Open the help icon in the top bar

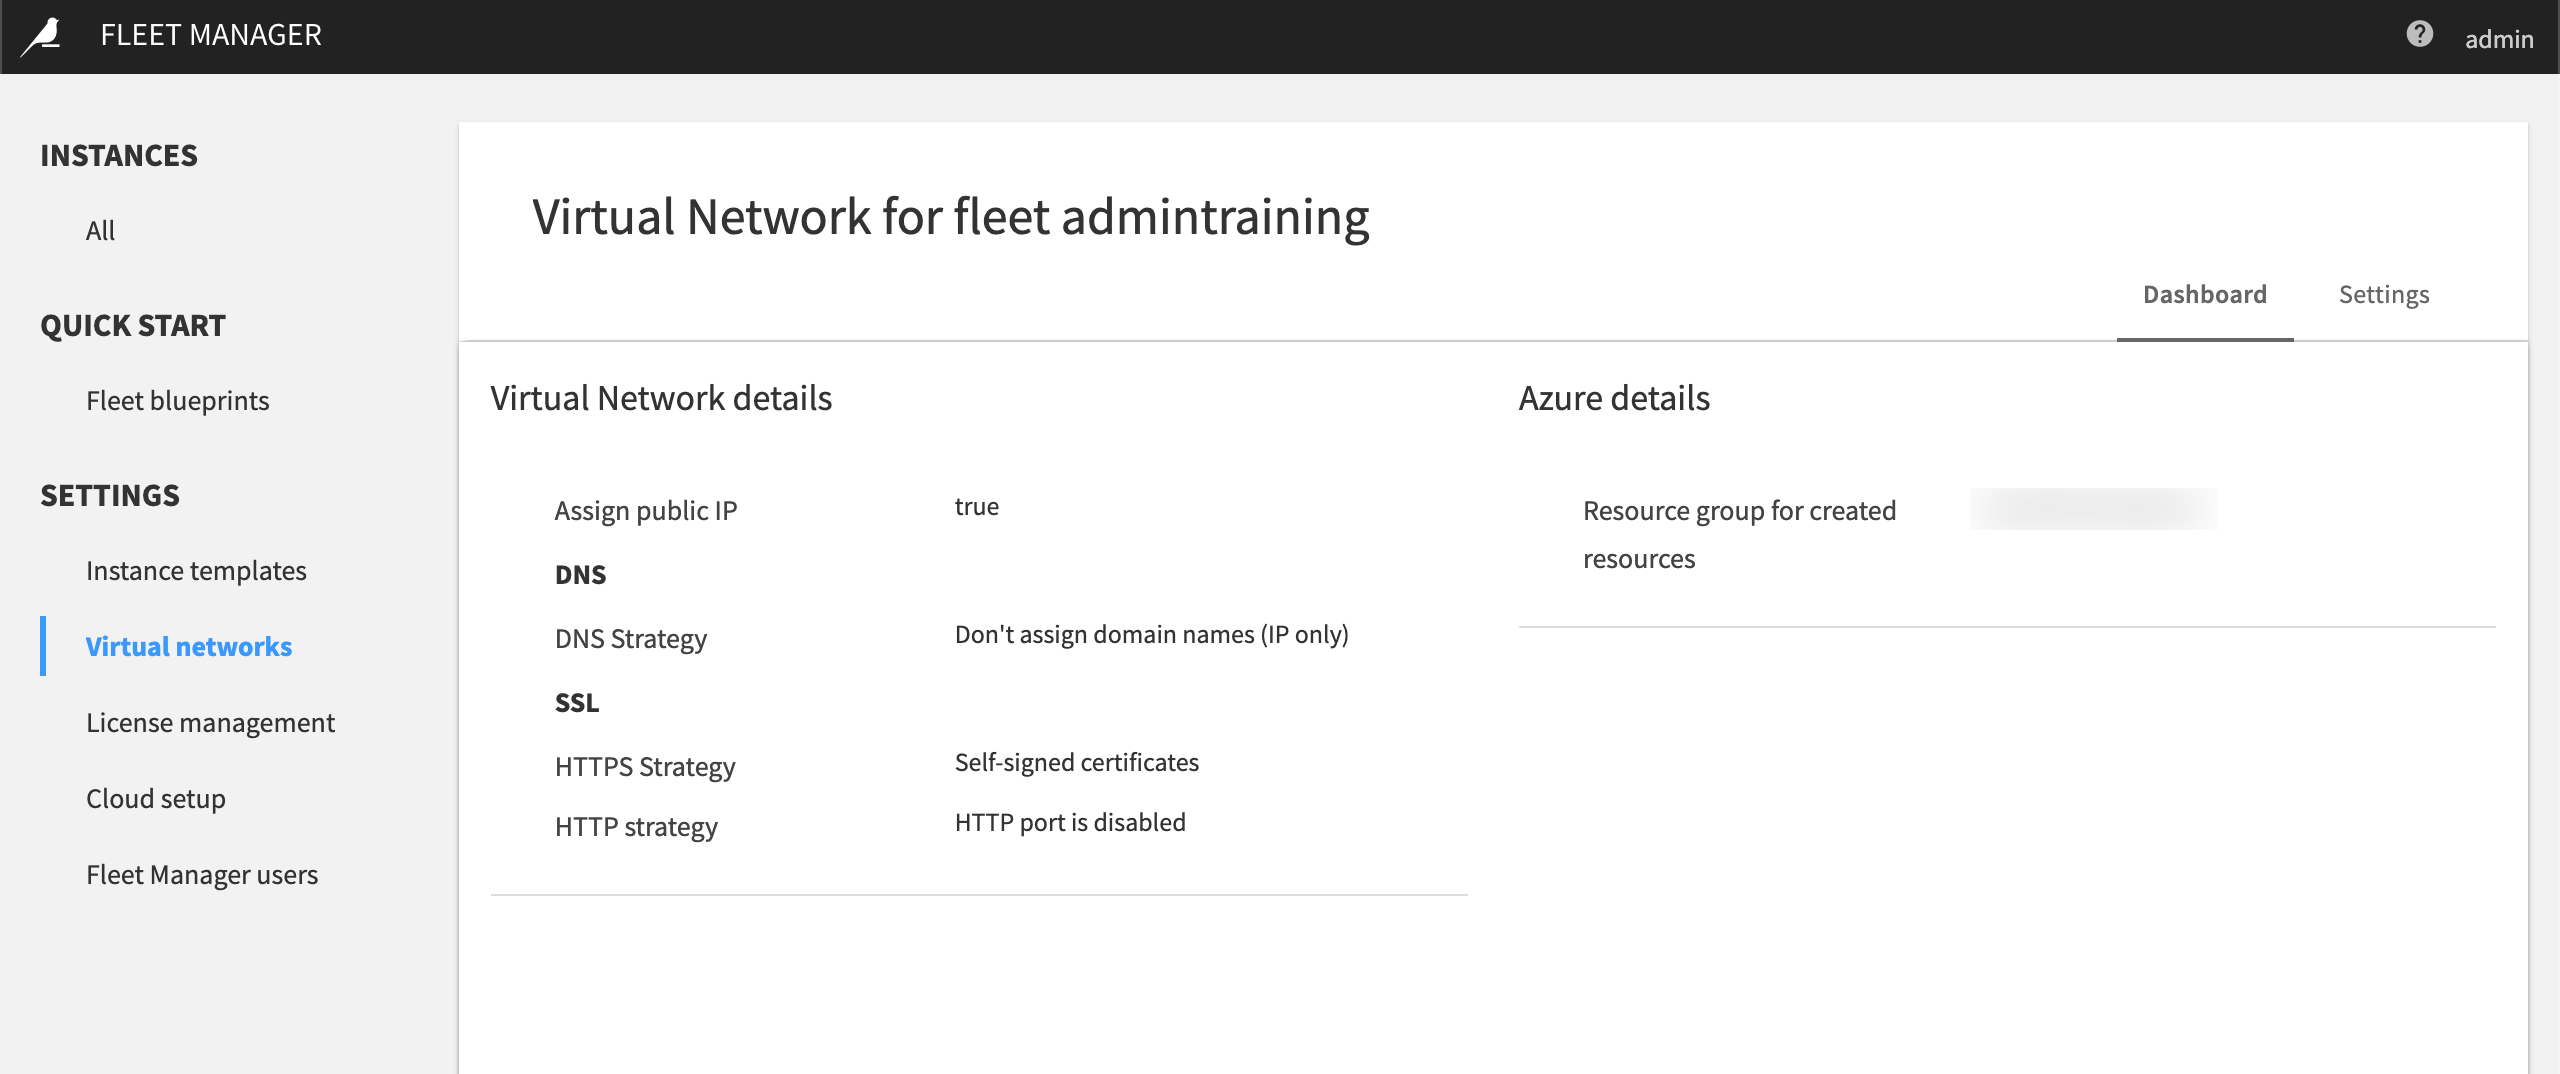[2419, 35]
